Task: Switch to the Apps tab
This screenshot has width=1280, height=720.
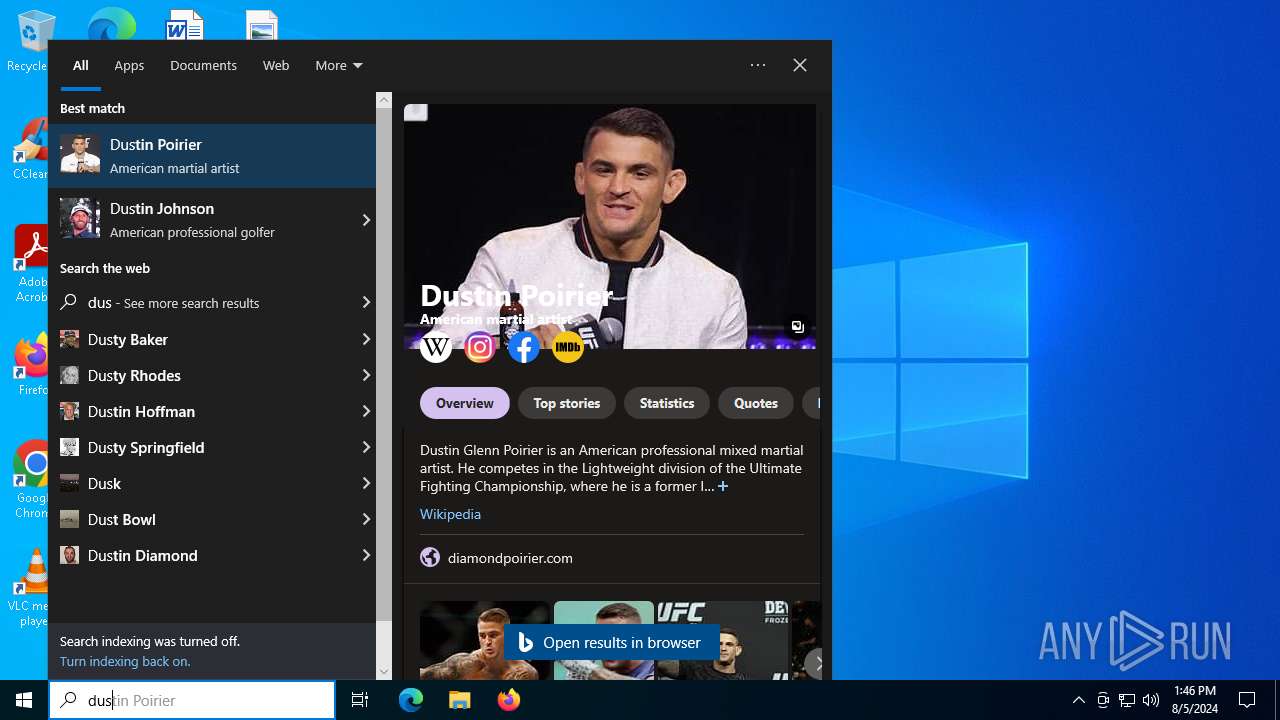Action: [129, 65]
